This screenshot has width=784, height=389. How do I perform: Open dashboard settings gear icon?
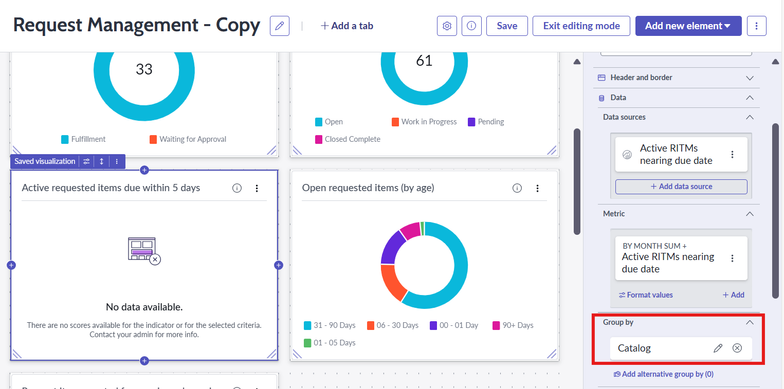(447, 26)
